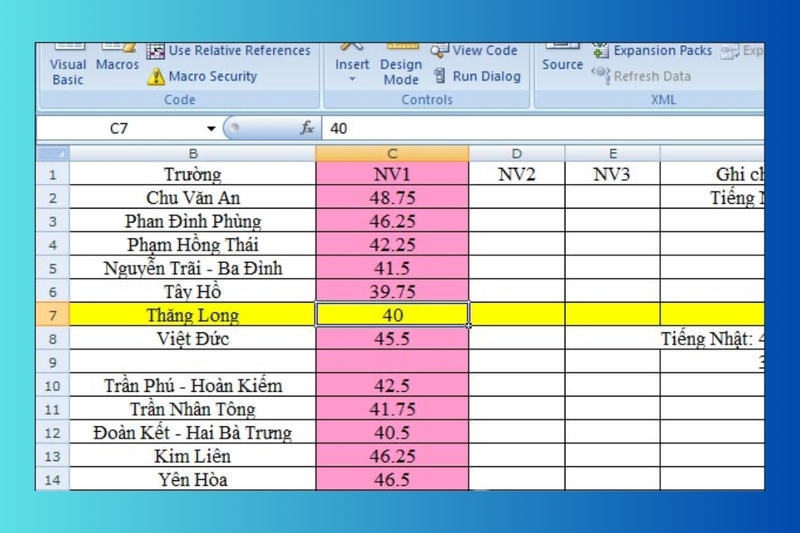Click the 46.25 cell in Phan Đình Phùng row
Screen dimensions: 800x533
click(x=392, y=221)
